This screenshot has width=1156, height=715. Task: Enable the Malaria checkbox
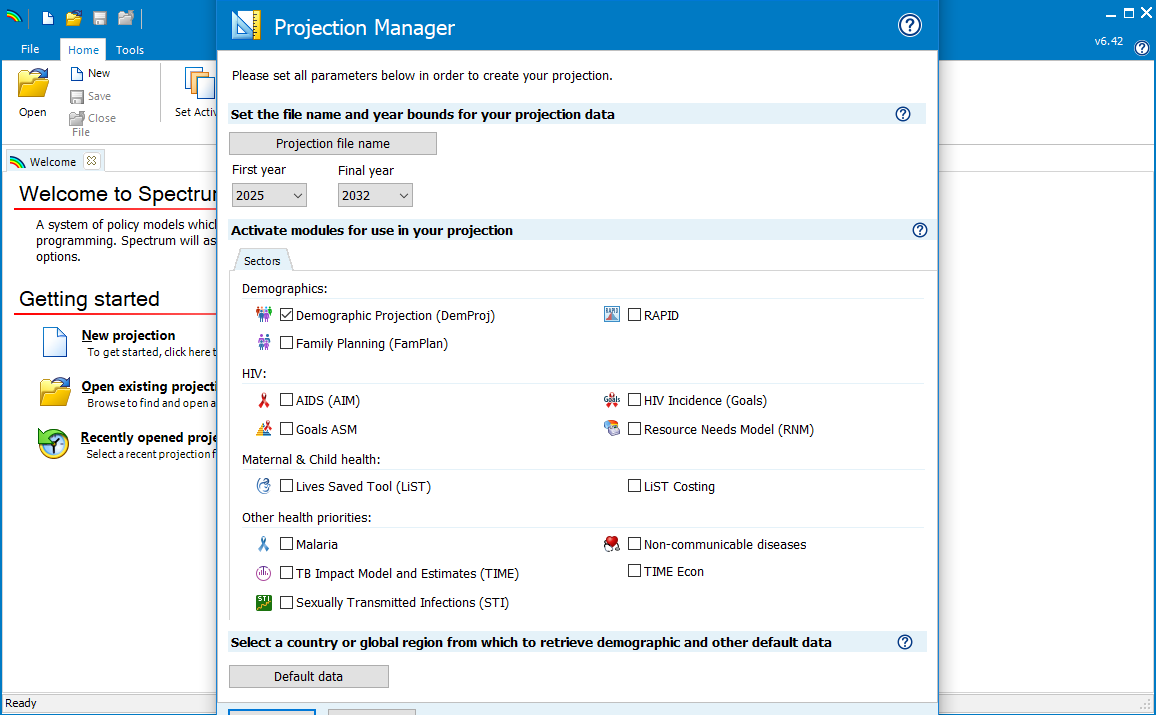[x=286, y=544]
